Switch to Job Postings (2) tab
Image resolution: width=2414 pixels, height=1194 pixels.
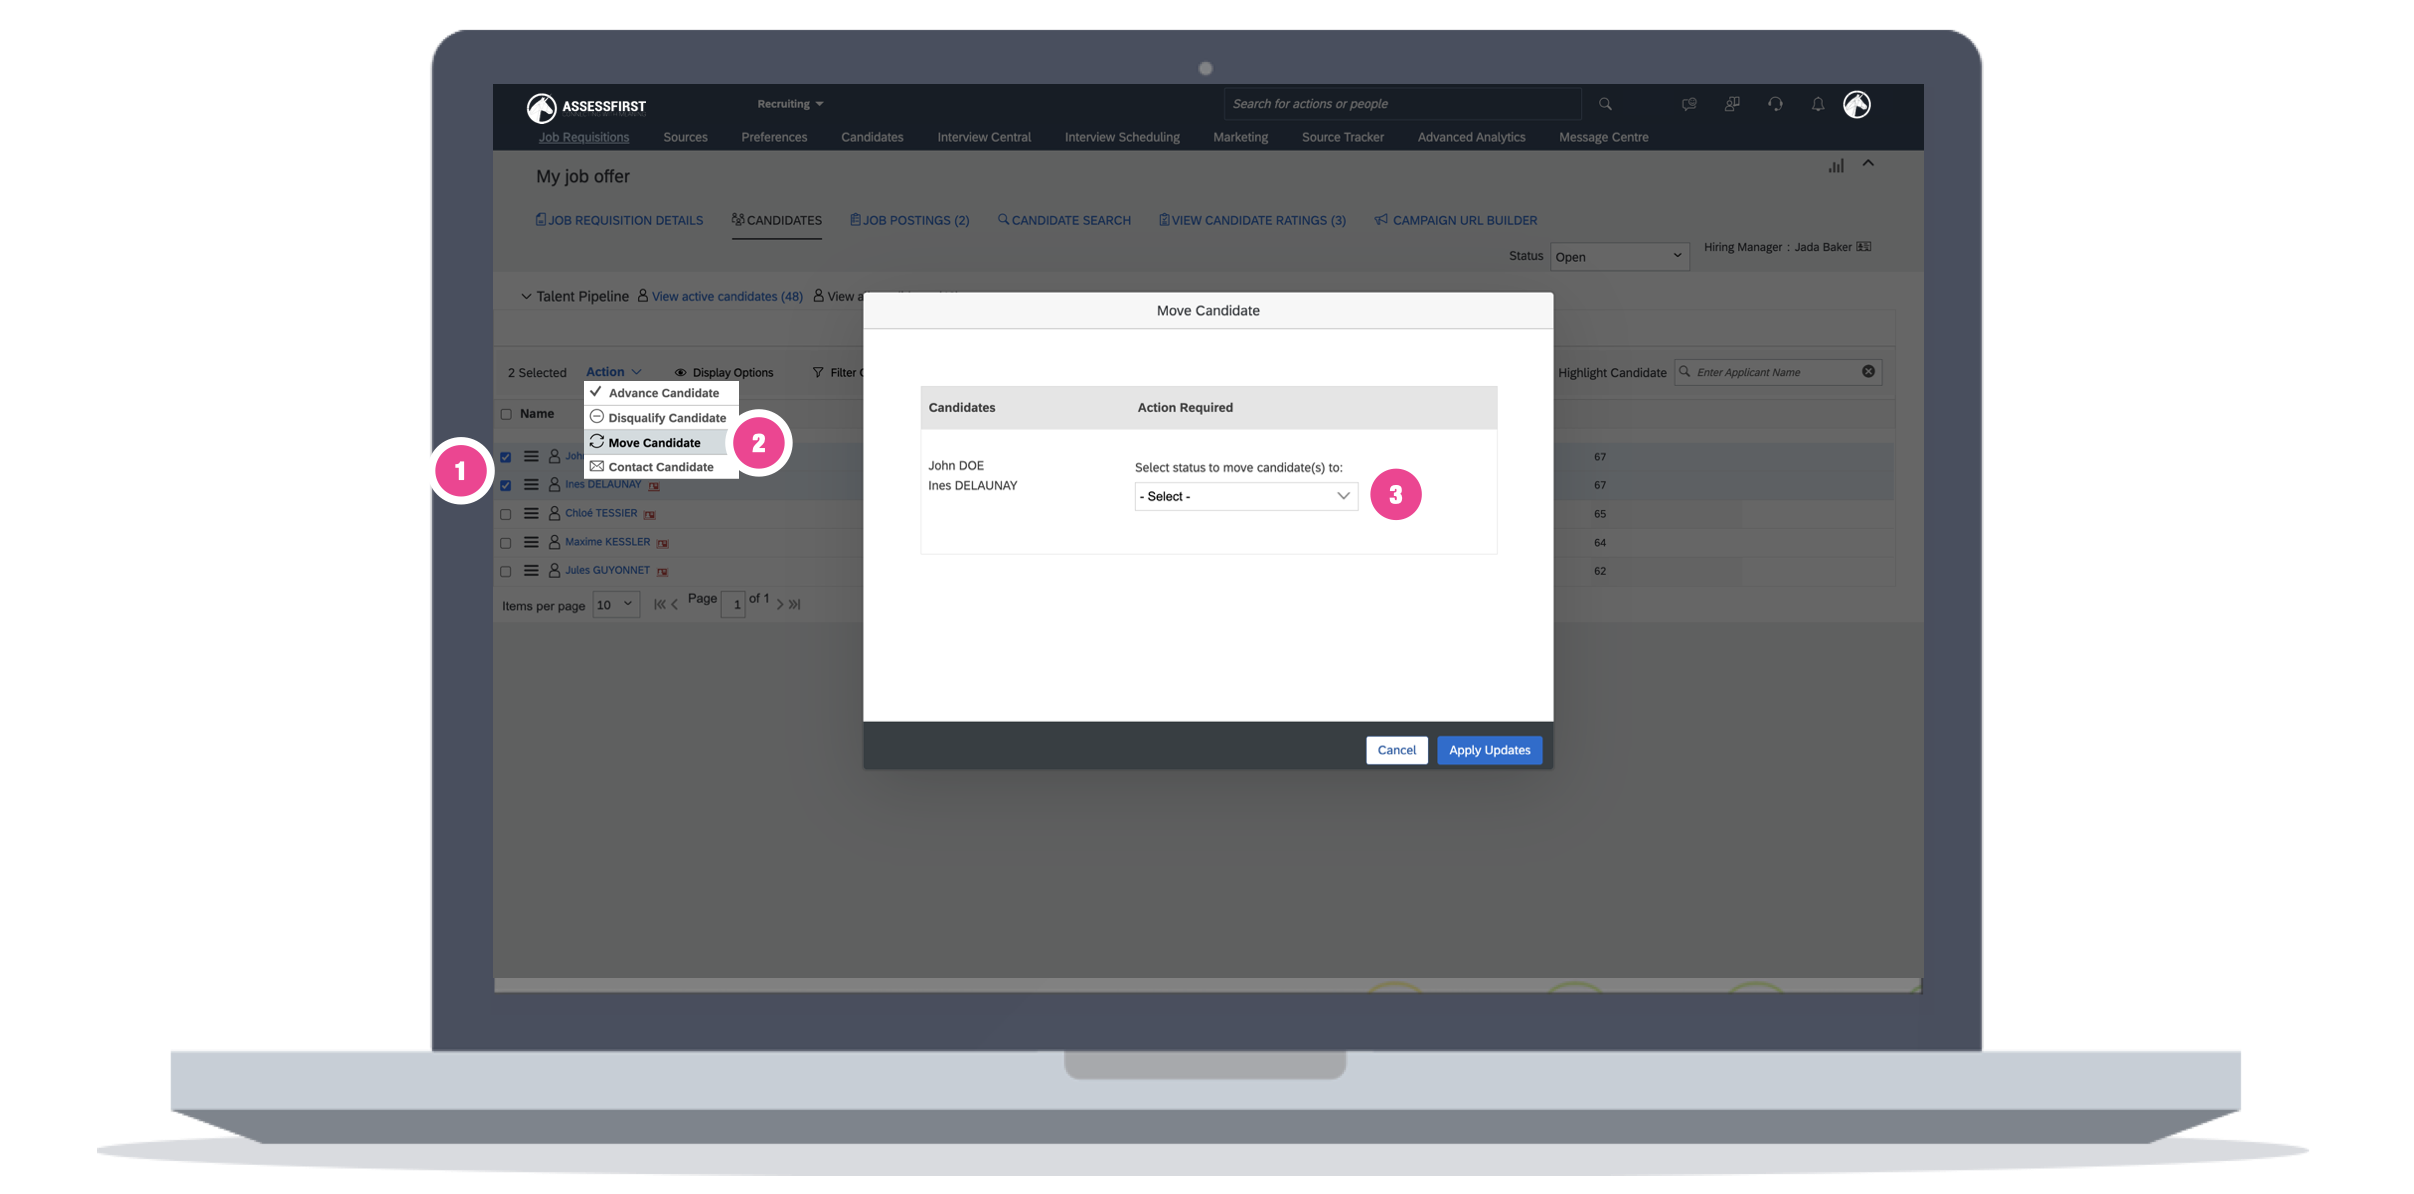910,220
